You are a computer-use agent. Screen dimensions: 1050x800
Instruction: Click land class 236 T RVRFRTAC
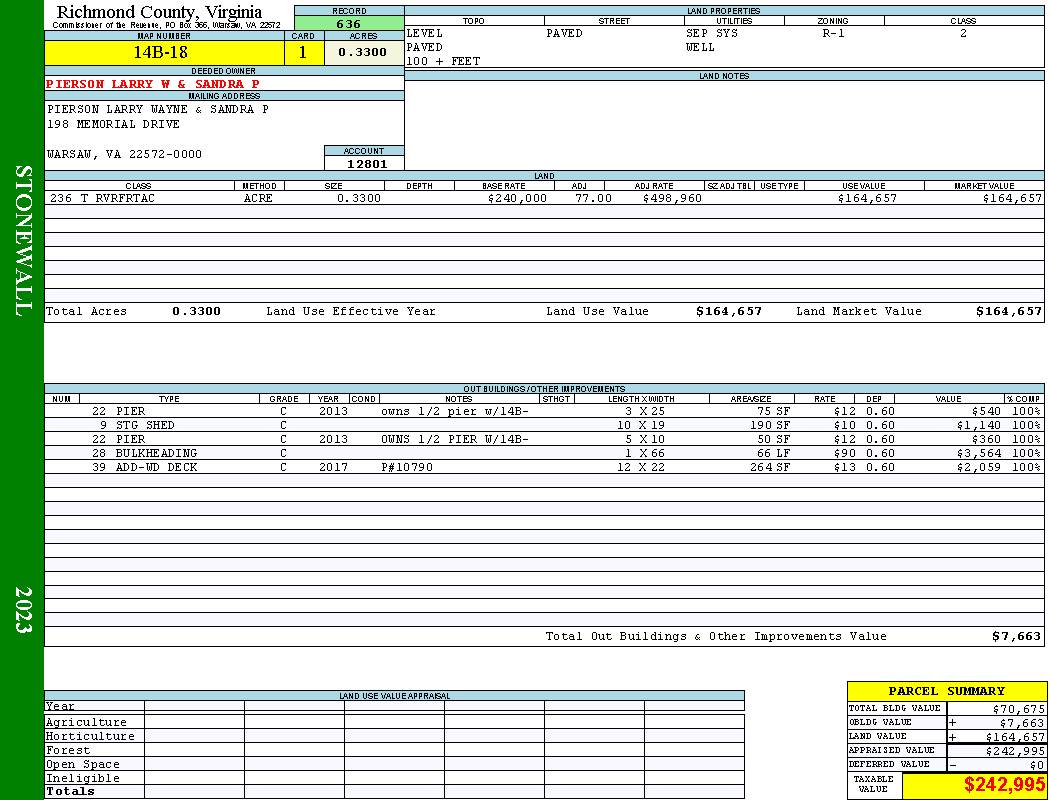(102, 198)
